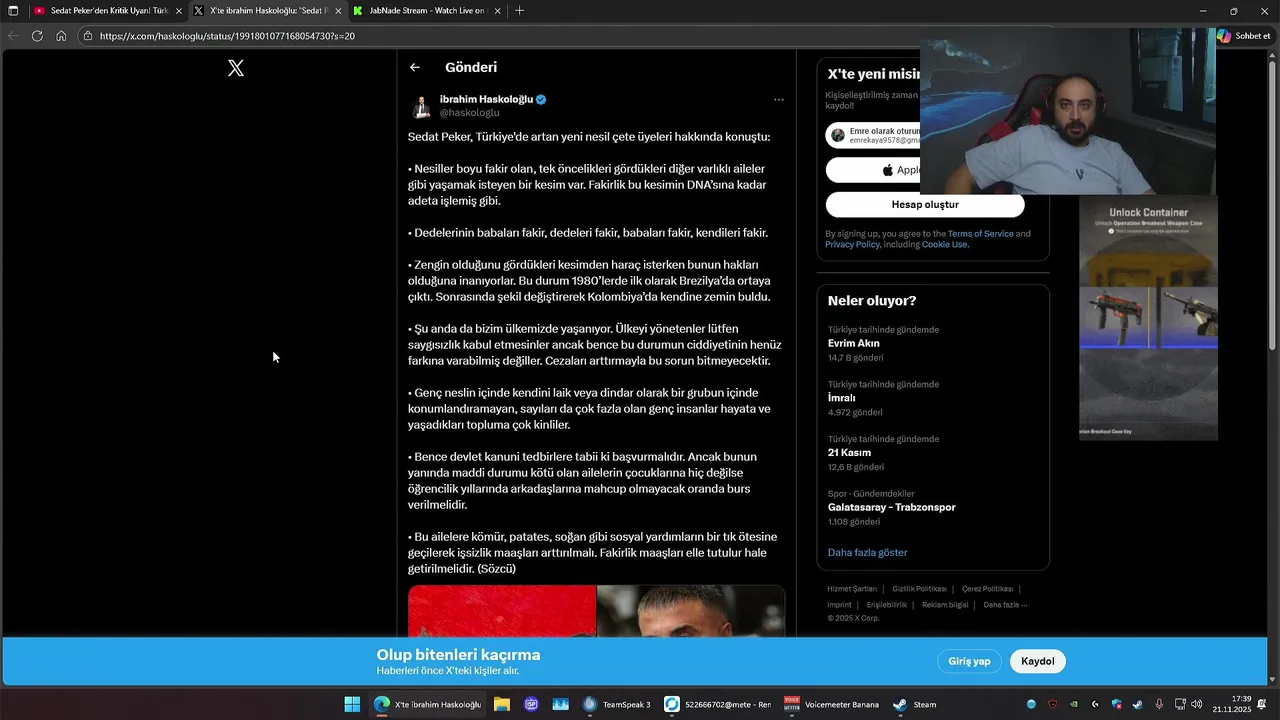The height and width of the screenshot is (720, 1280).
Task: Click the browser back arrow
Action: tap(13, 36)
